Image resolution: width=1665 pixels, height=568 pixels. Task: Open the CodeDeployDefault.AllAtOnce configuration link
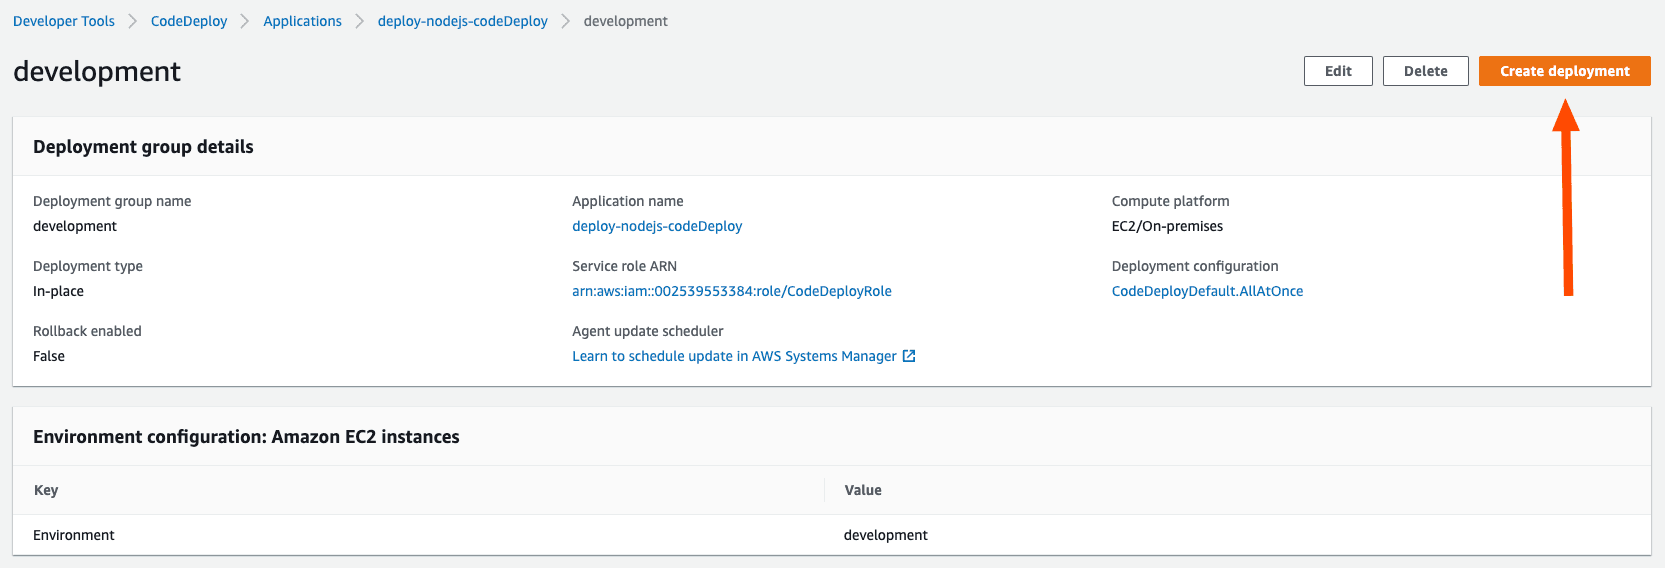1207,291
